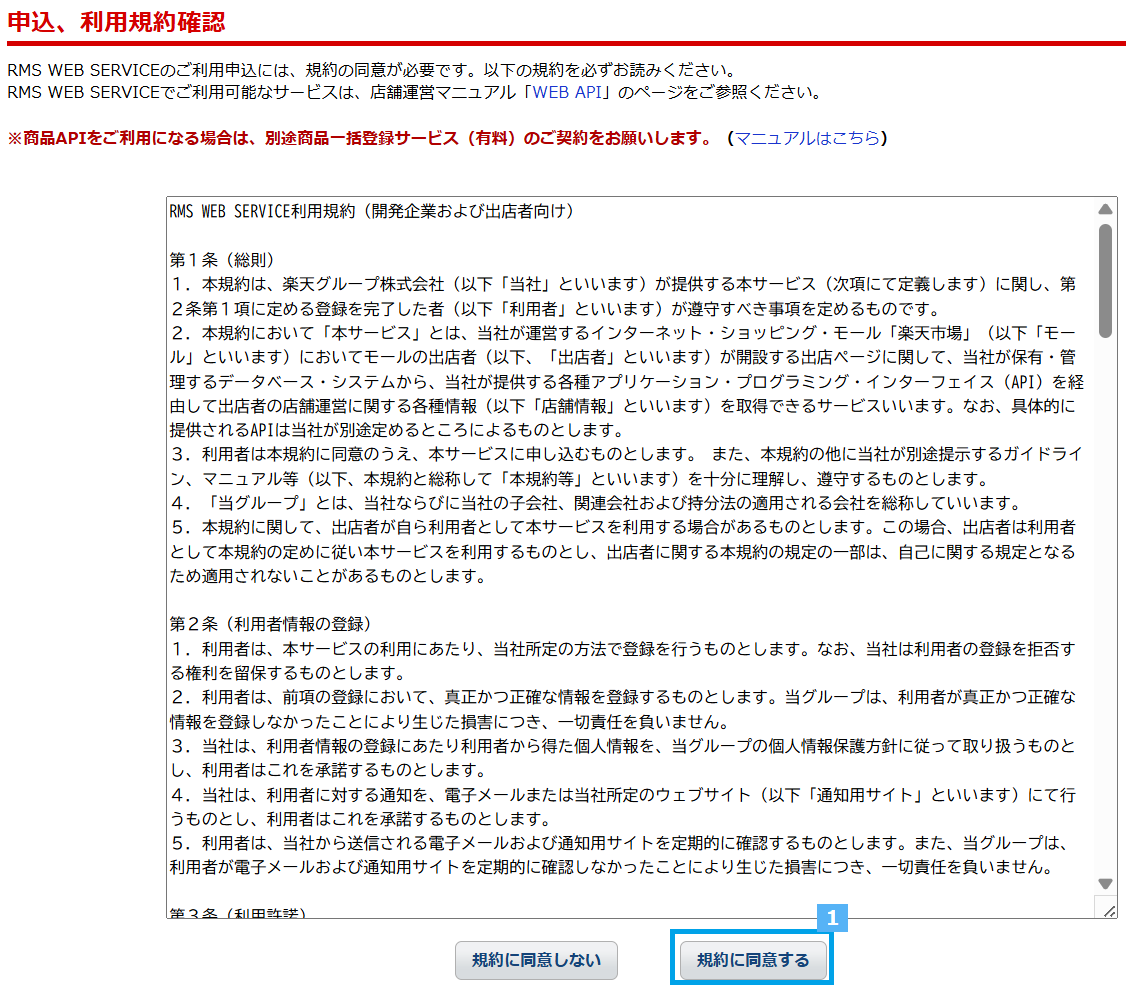Click the 規約に同意しない button
Screen dimensions: 1126x987
coord(536,960)
